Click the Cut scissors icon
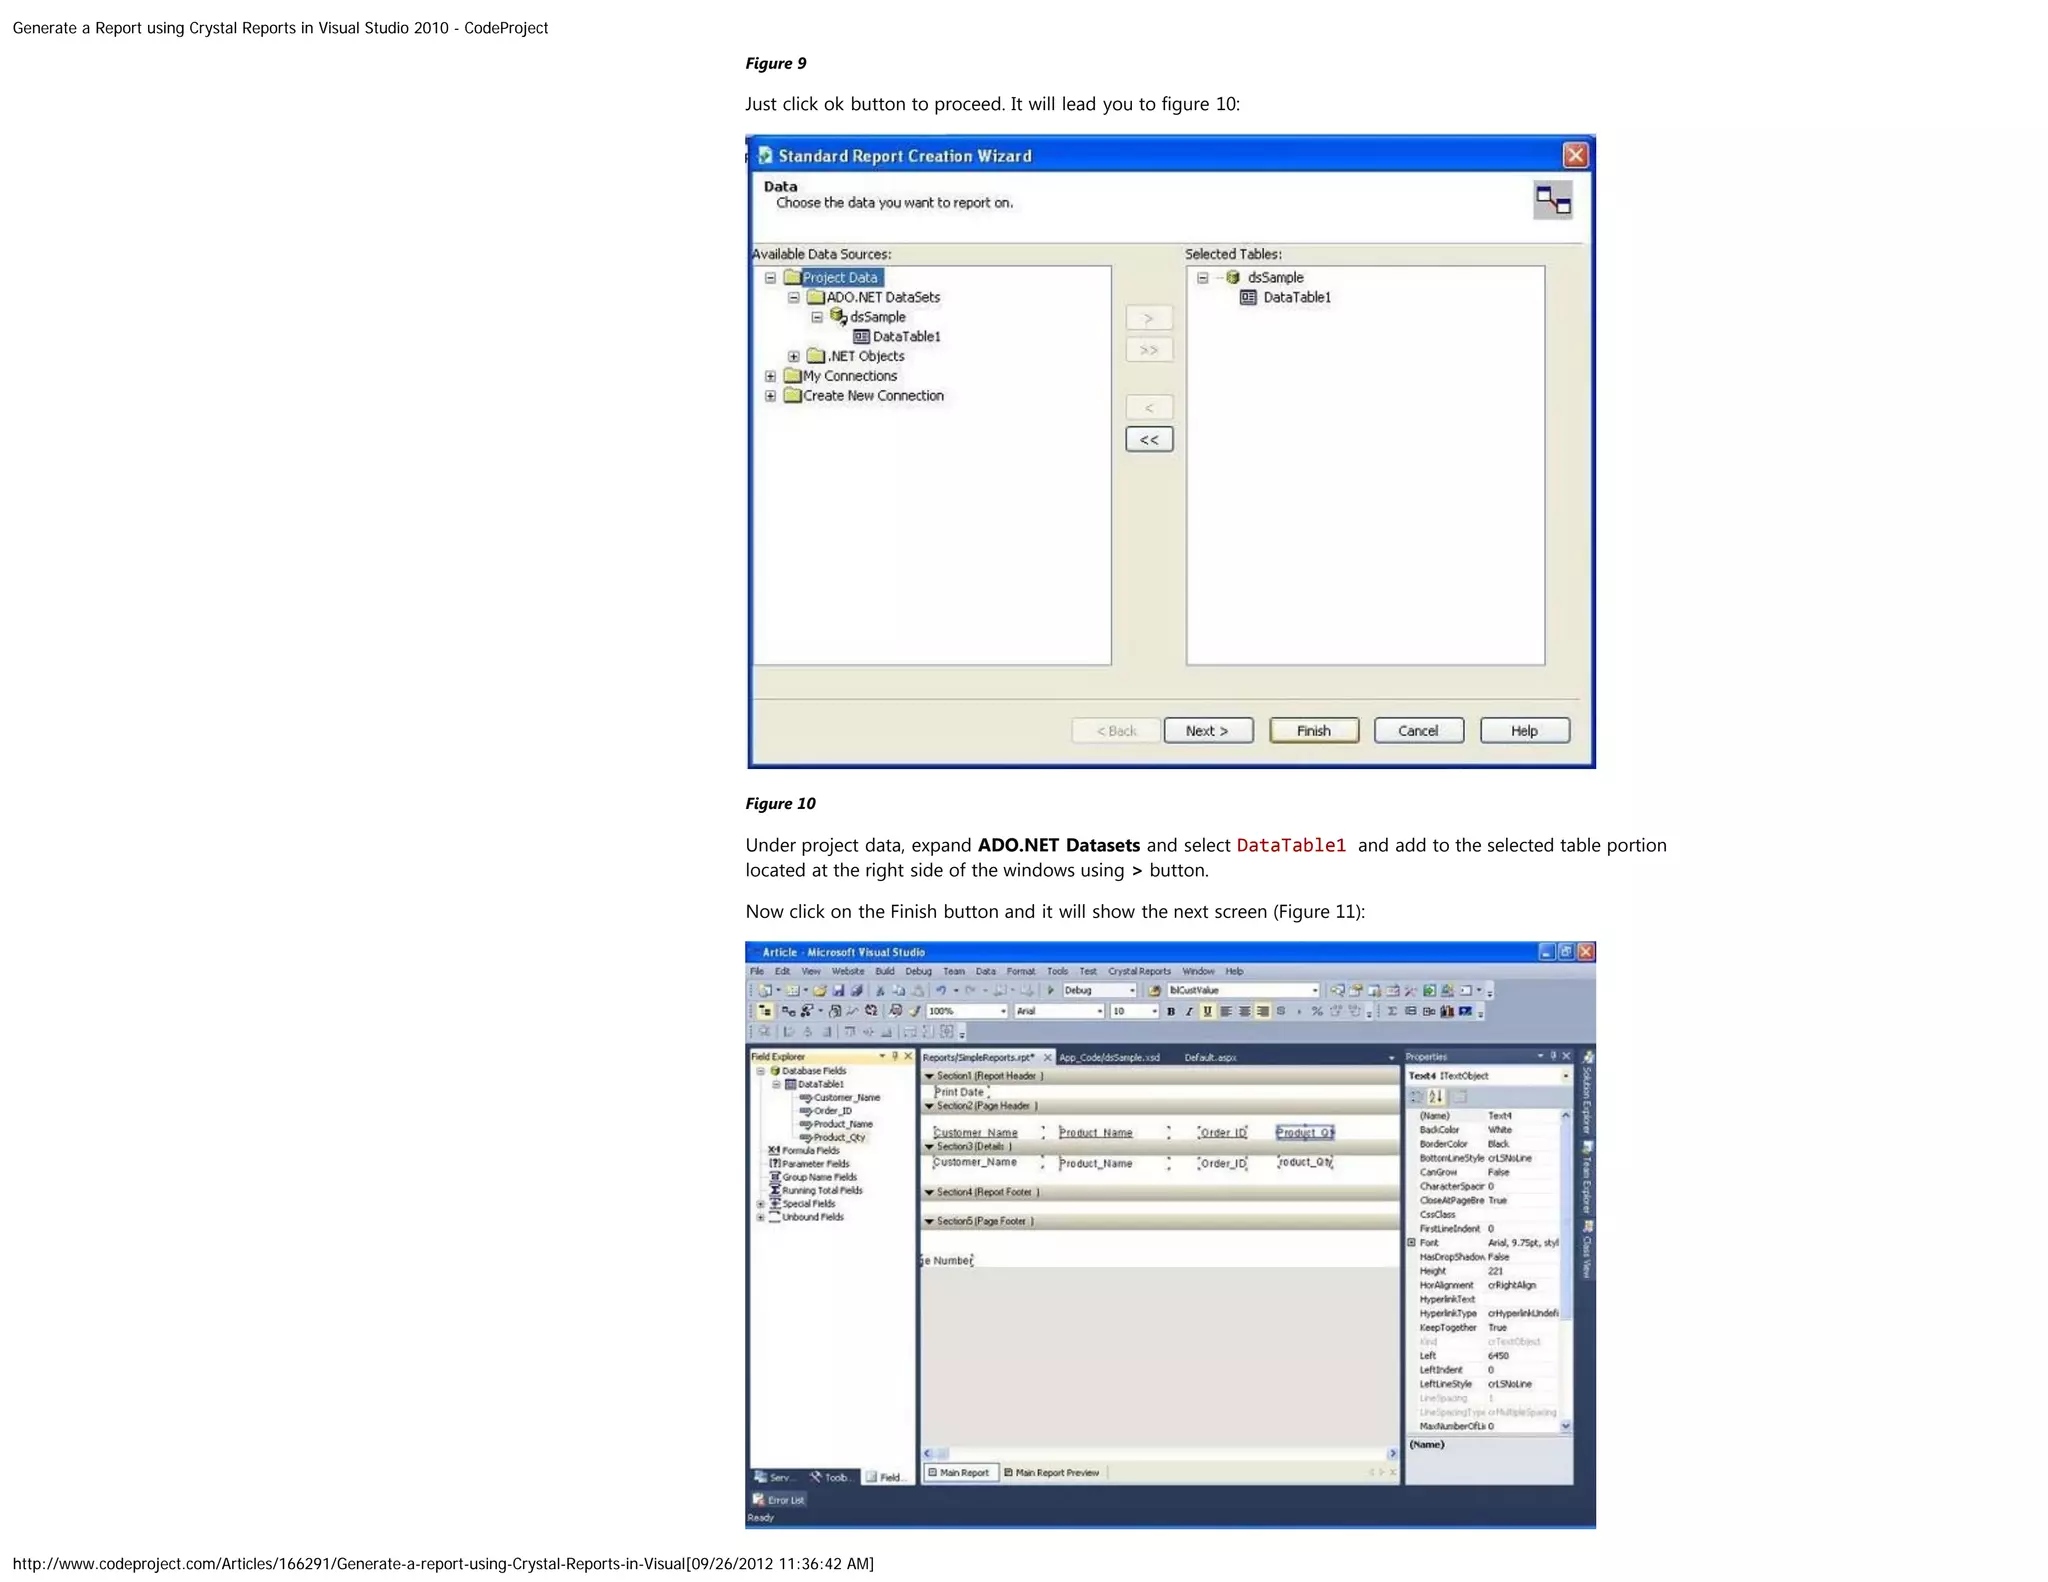 880,990
